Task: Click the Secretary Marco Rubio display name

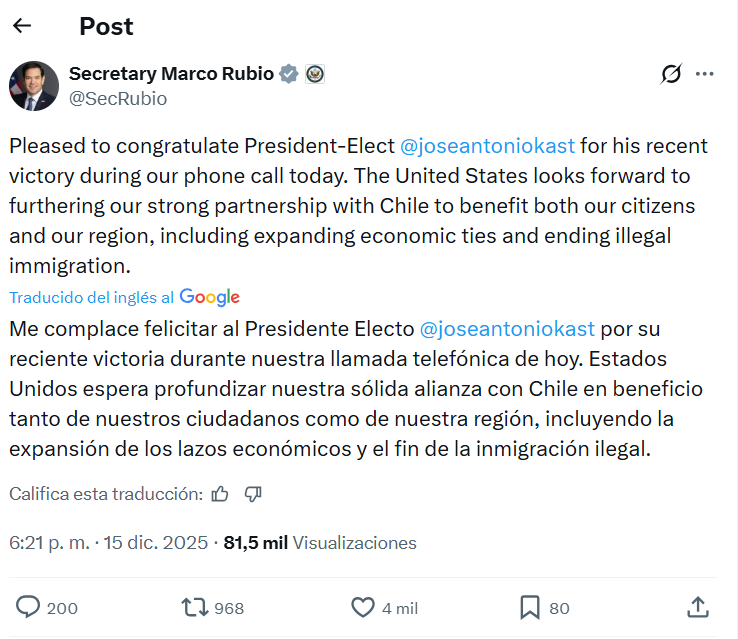Action: click(171, 73)
